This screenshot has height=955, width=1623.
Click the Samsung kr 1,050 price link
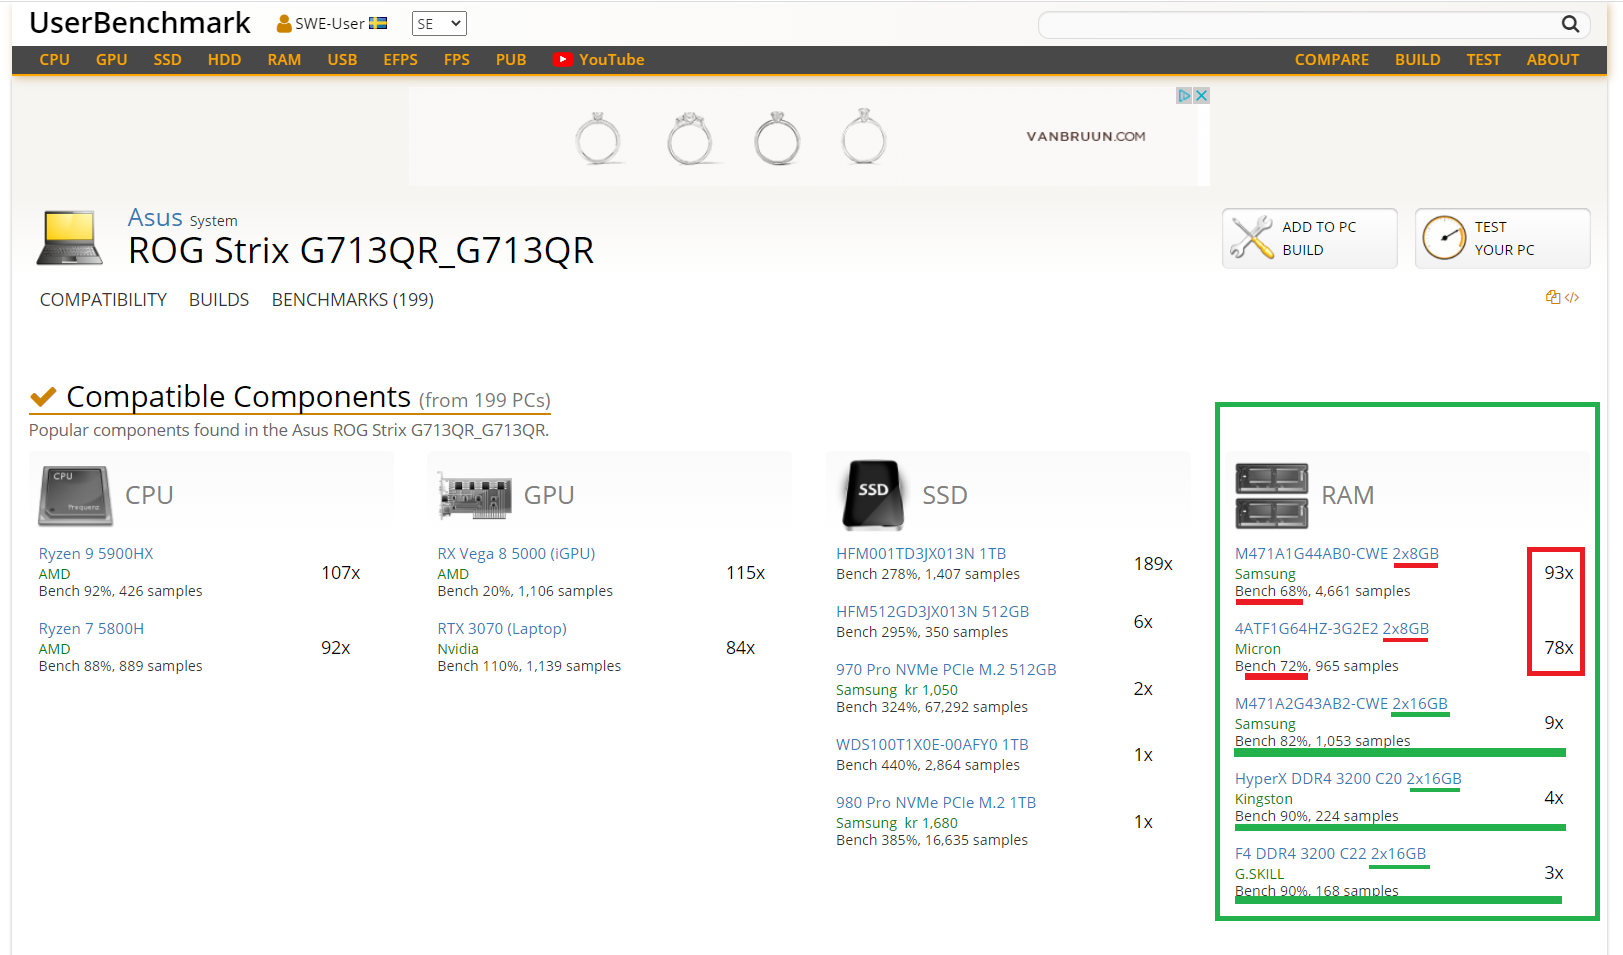point(897,690)
